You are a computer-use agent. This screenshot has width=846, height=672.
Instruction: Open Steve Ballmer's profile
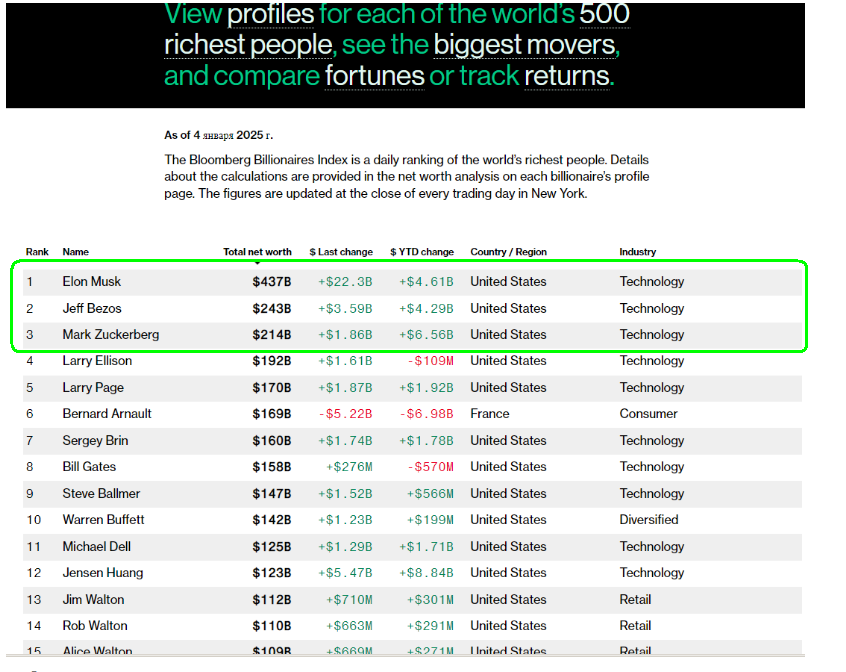[101, 493]
